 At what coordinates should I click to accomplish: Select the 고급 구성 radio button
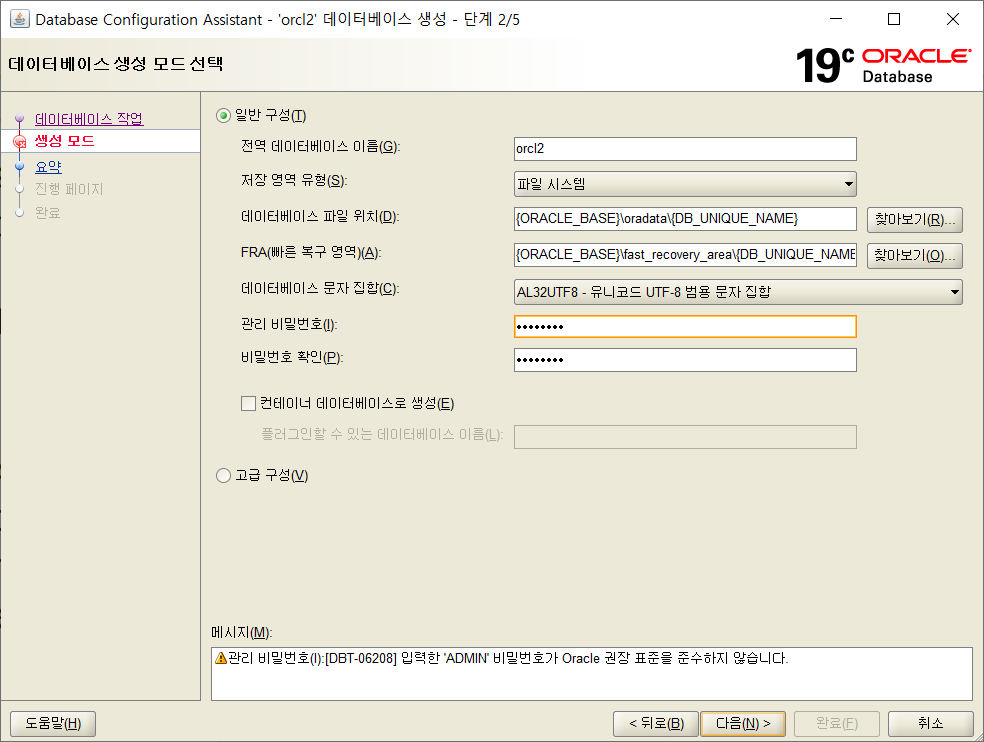click(223, 475)
